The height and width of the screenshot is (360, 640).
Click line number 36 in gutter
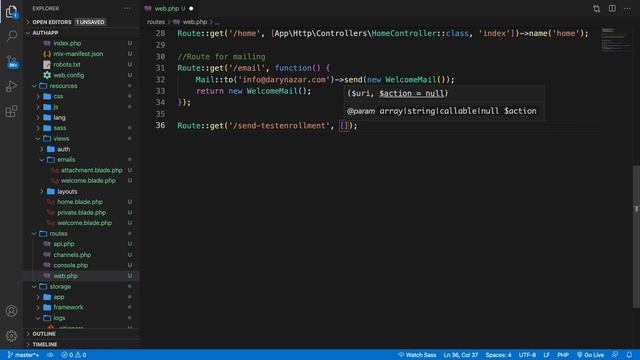(x=160, y=125)
